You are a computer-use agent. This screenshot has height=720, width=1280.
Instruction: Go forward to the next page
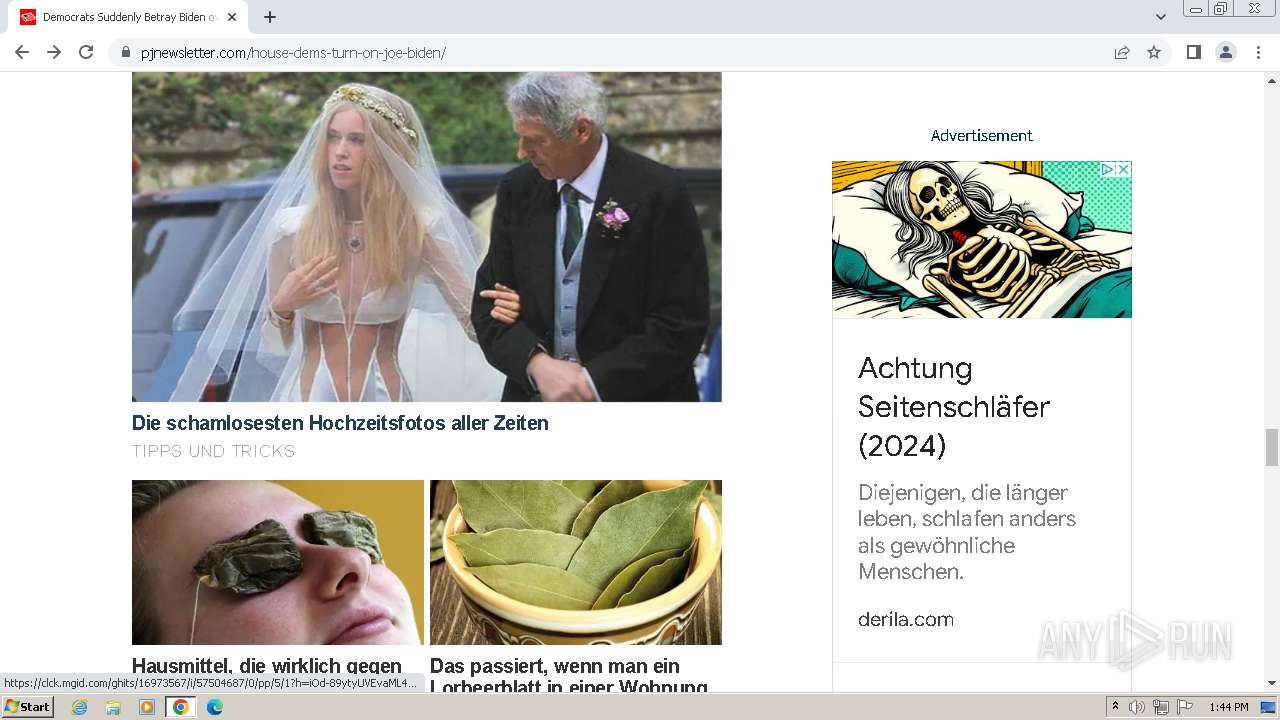coord(54,52)
